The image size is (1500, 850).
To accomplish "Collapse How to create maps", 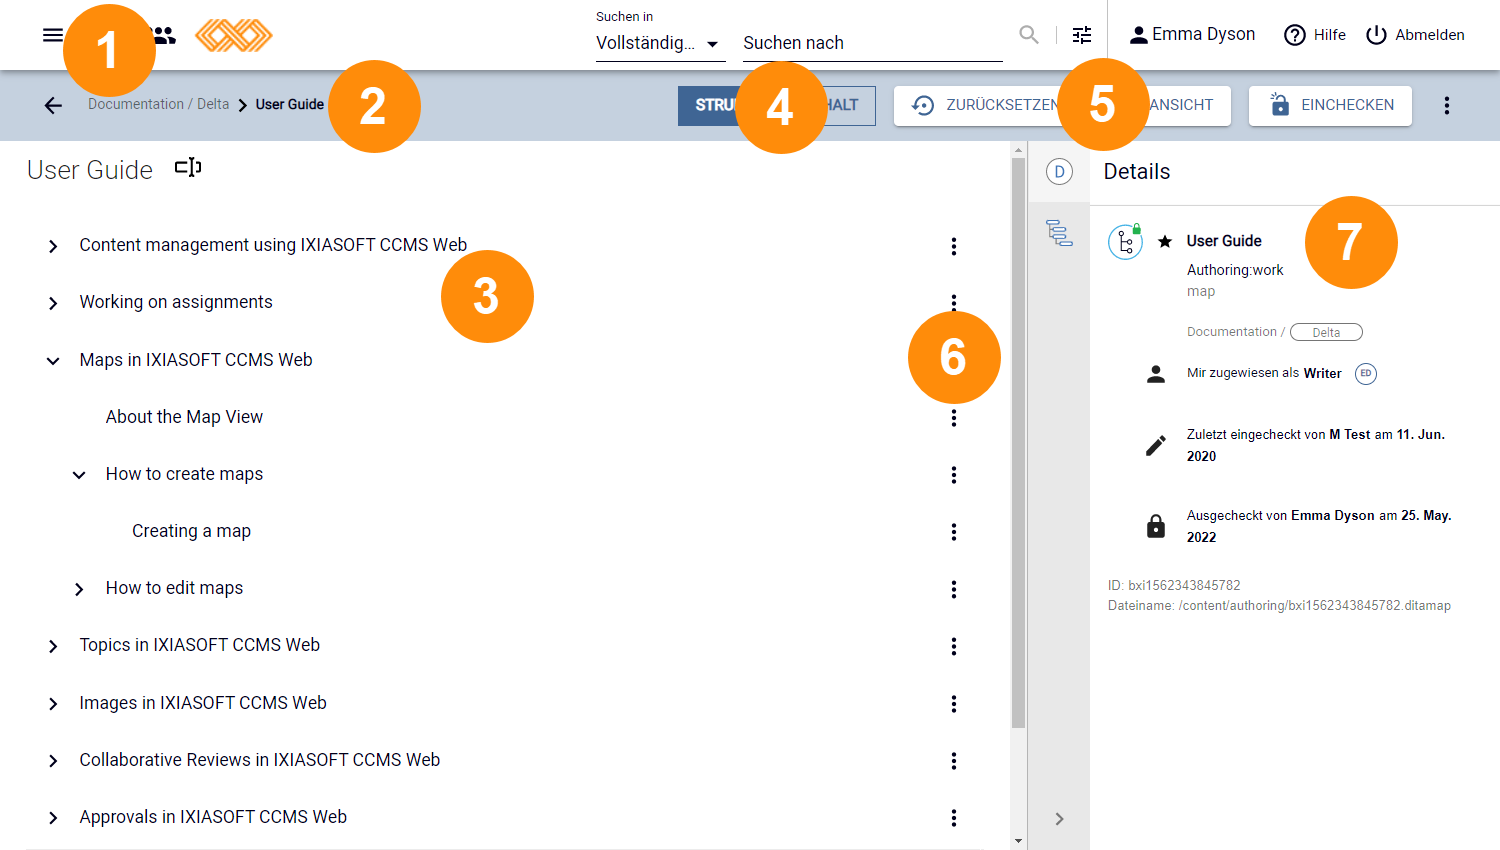I will 79,475.
